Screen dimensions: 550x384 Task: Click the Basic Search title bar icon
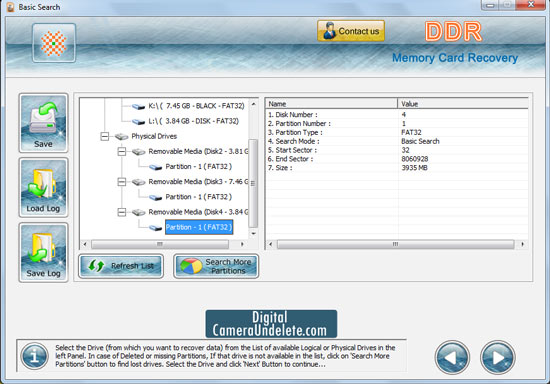click(x=11, y=7)
